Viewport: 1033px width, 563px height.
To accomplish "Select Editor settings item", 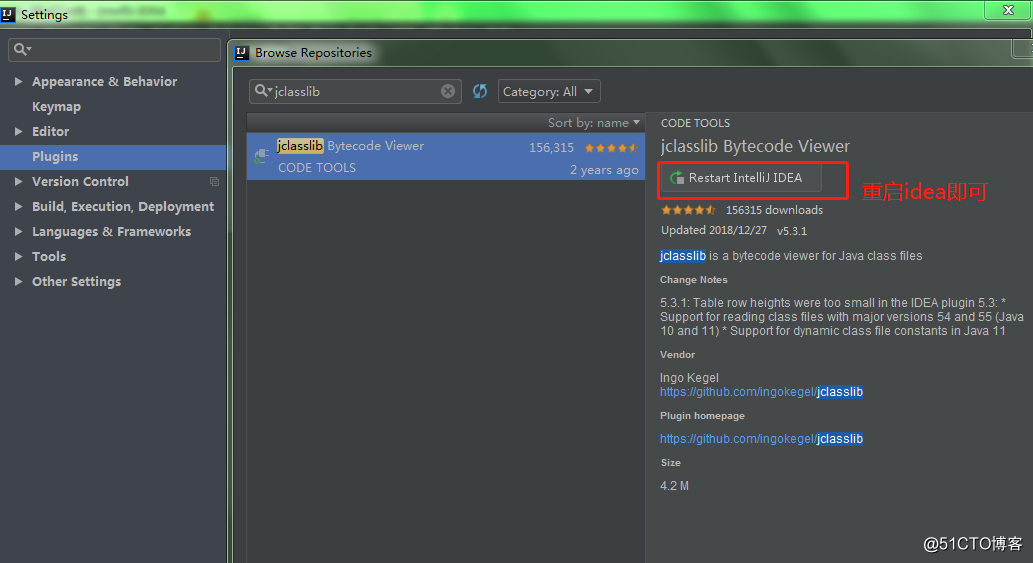I will tap(51, 132).
